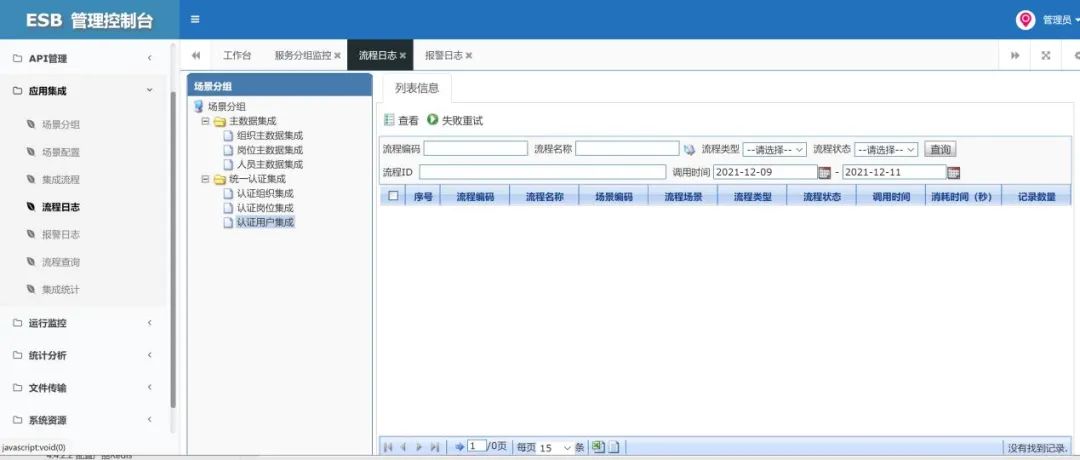Screen dimensions: 1080x460
Task: Expand the 运行监控 sidebar menu
Action: point(83,323)
